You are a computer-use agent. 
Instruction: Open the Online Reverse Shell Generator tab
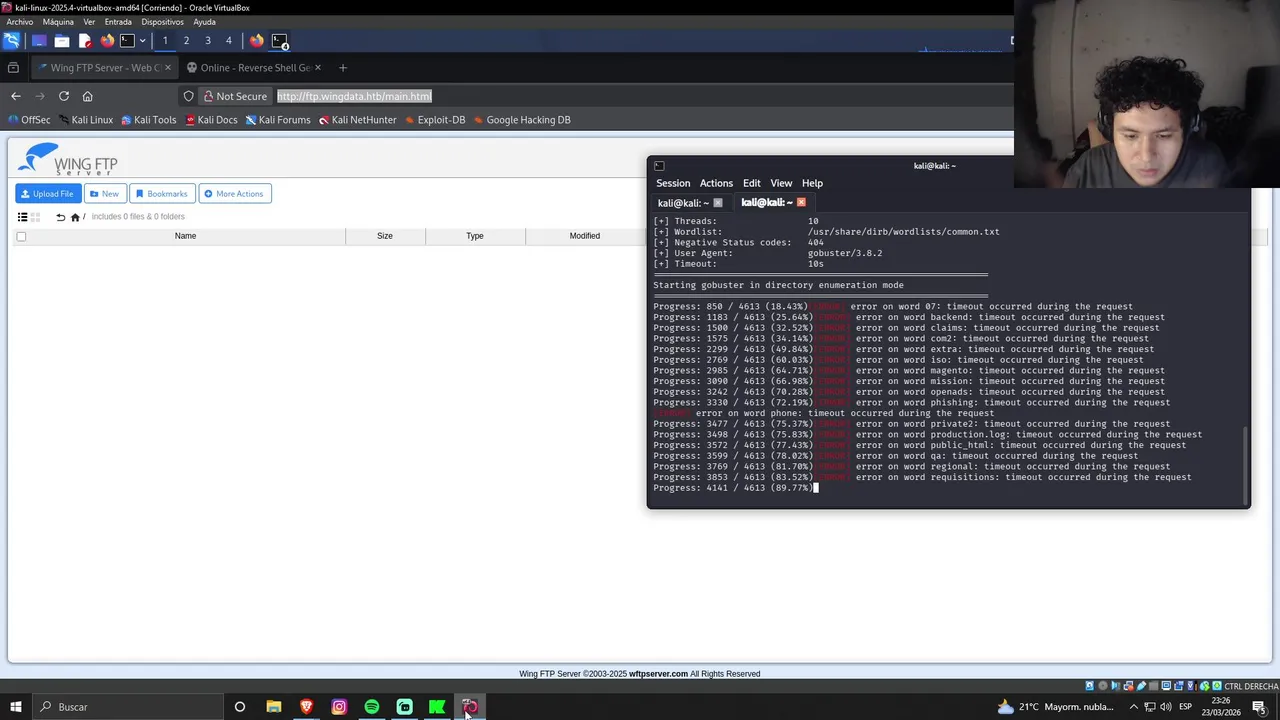[253, 68]
